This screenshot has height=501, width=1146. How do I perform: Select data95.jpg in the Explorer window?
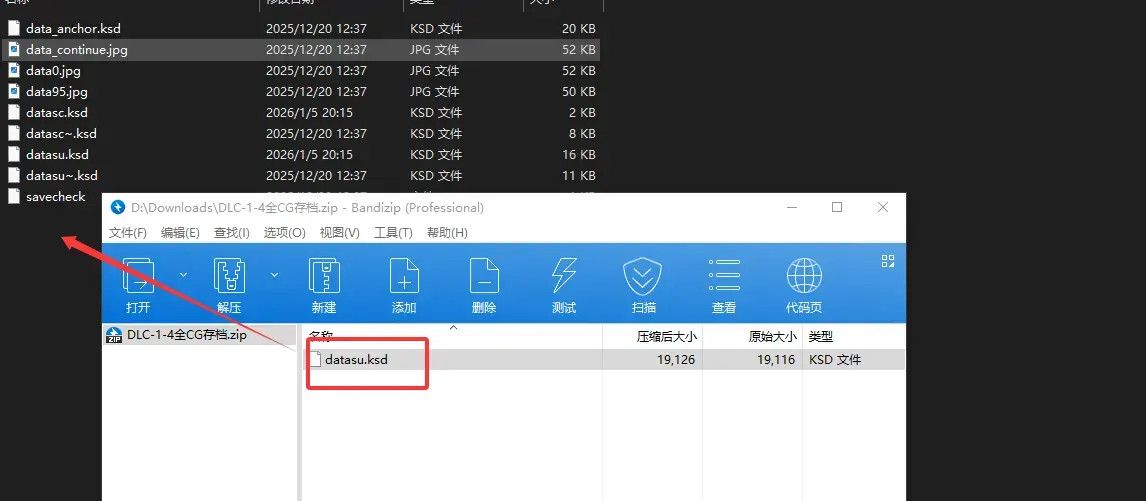pyautogui.click(x=57, y=91)
